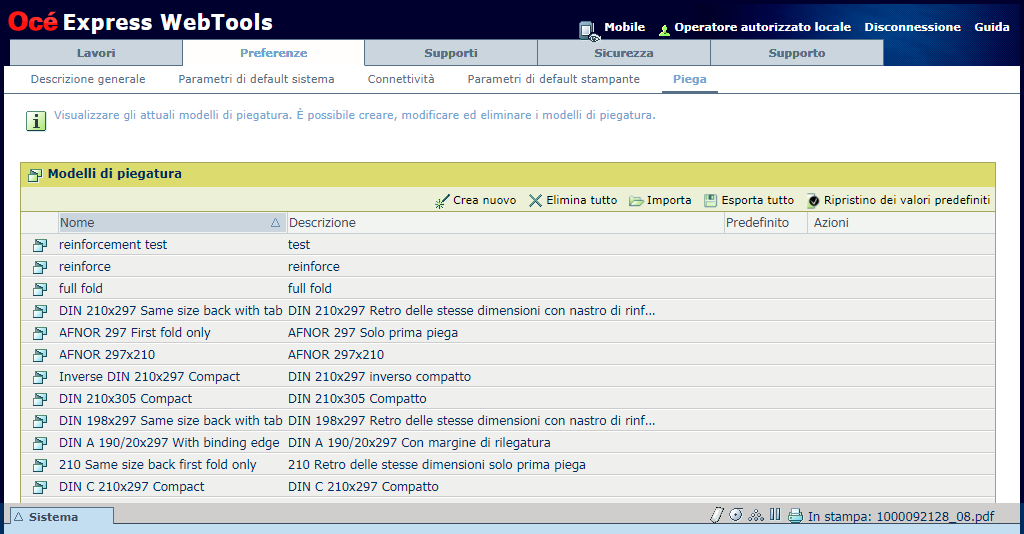
Task: Click the paper sheet status icon
Action: coord(716,515)
